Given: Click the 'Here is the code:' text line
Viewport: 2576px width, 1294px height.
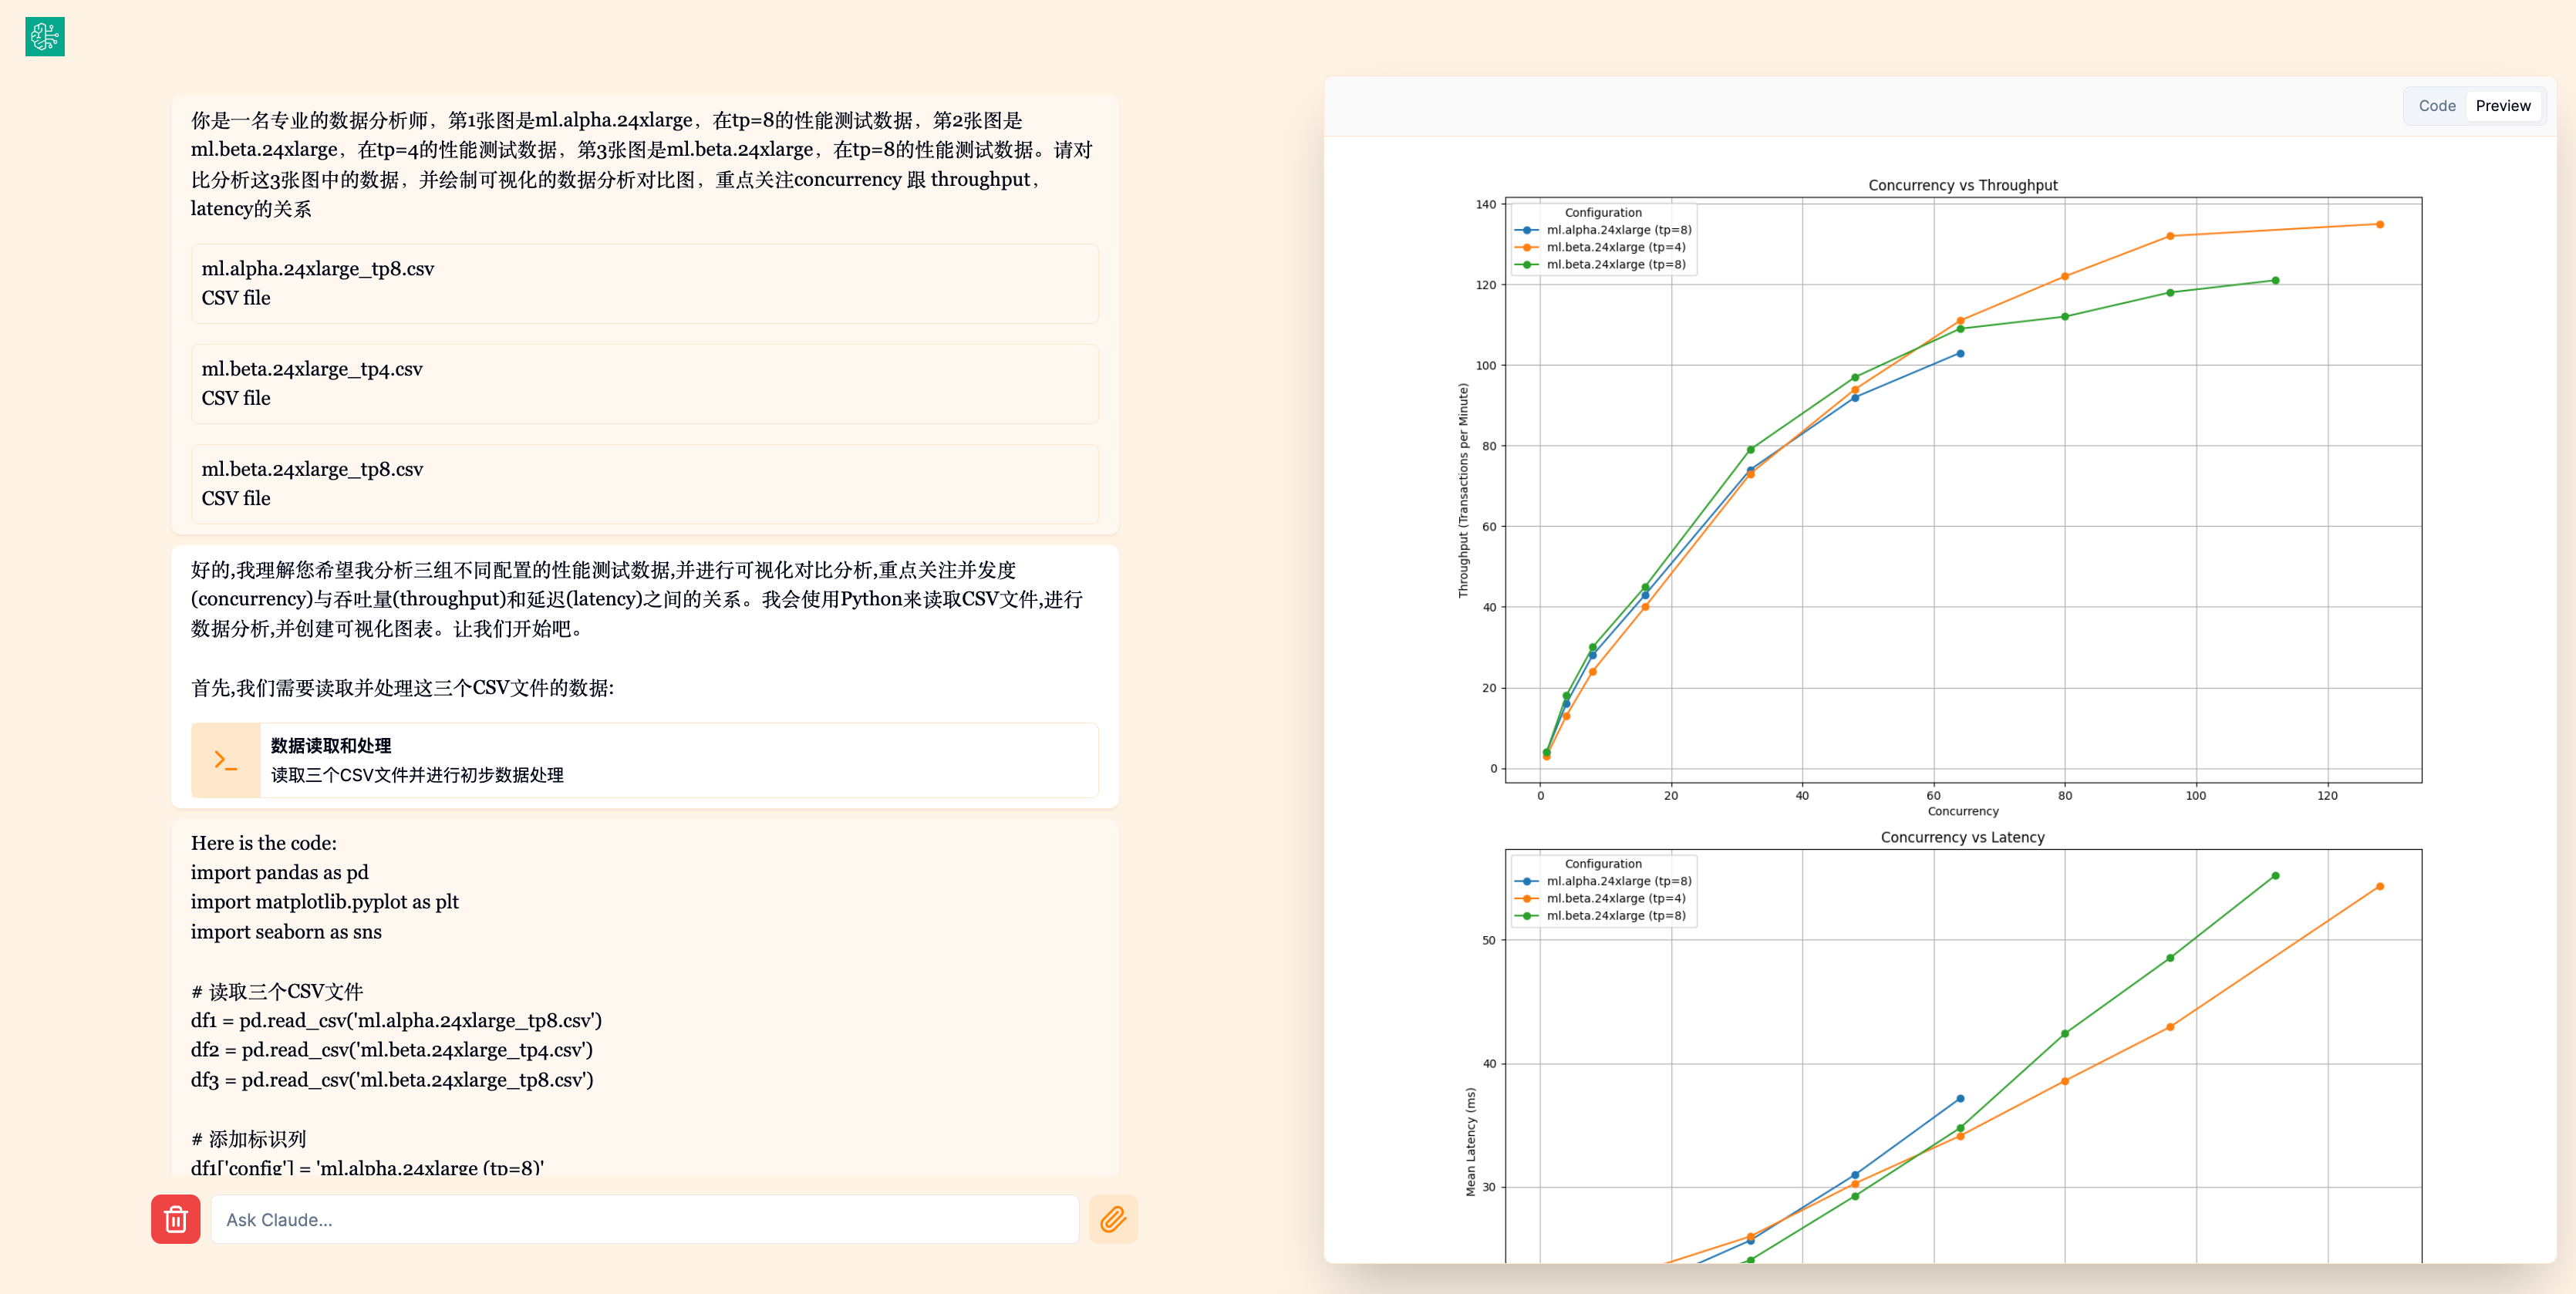Looking at the screenshot, I should coord(264,843).
